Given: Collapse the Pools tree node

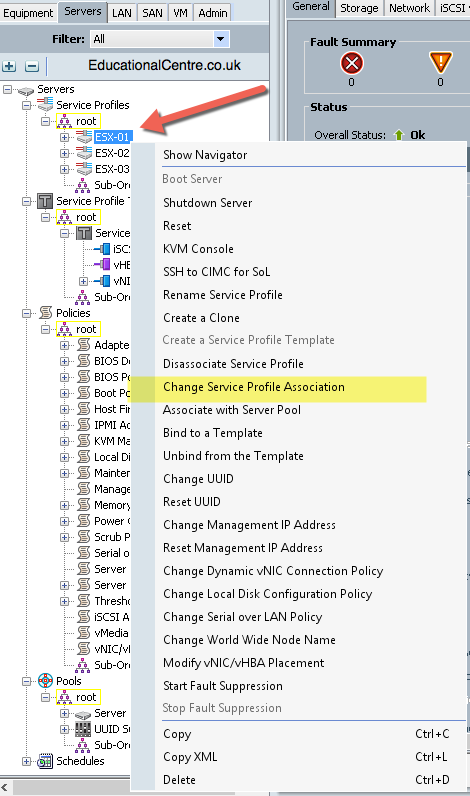Looking at the screenshot, I should 26,681.
